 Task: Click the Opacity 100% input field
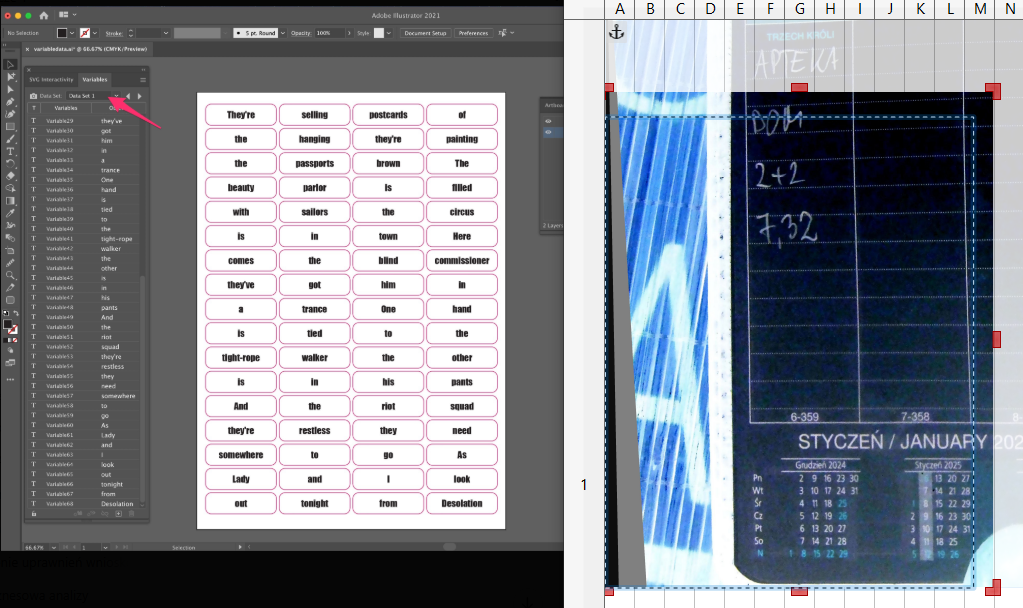coord(325,33)
